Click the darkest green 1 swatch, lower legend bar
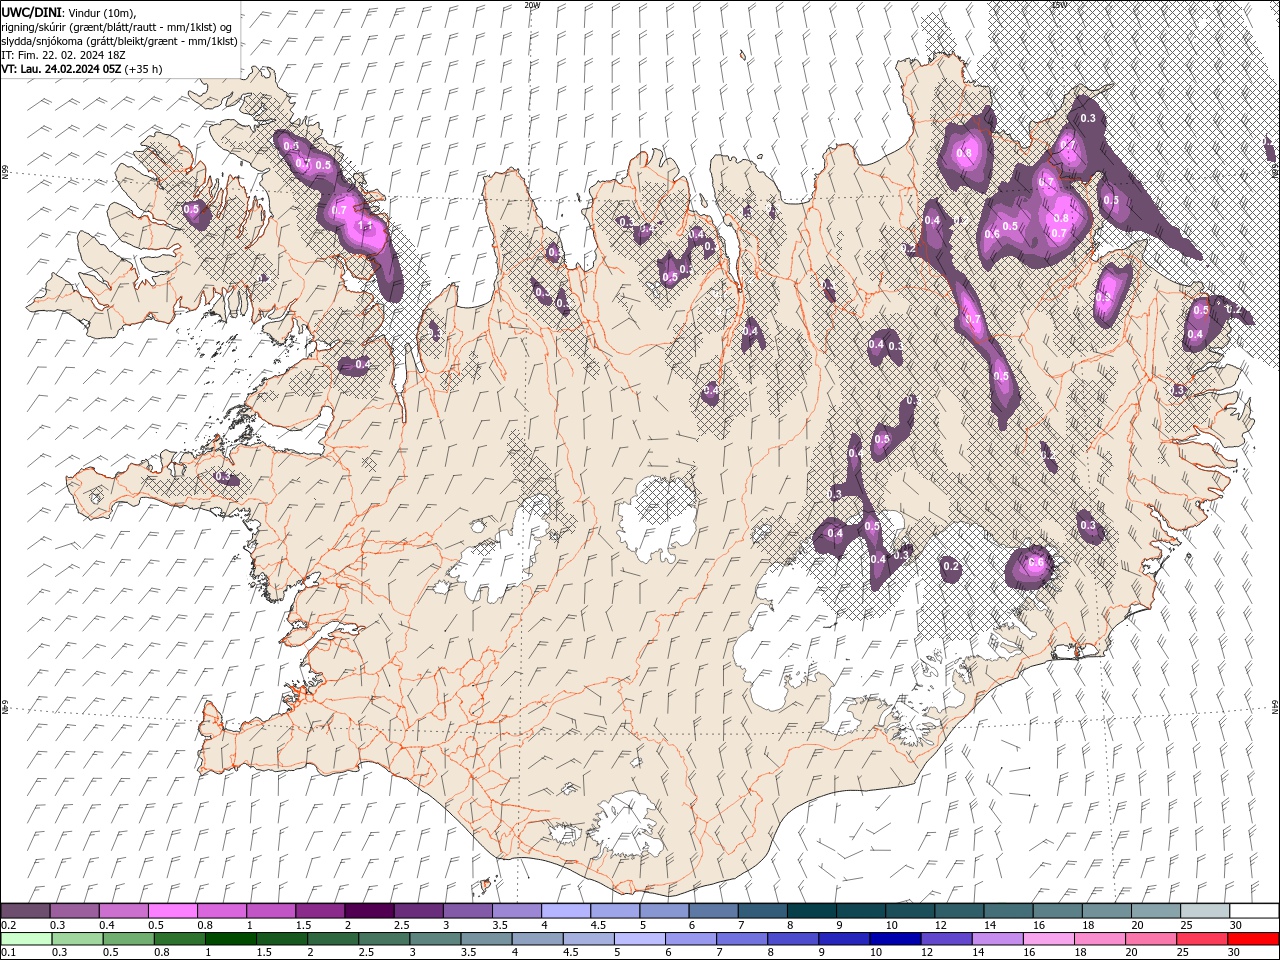 point(230,939)
